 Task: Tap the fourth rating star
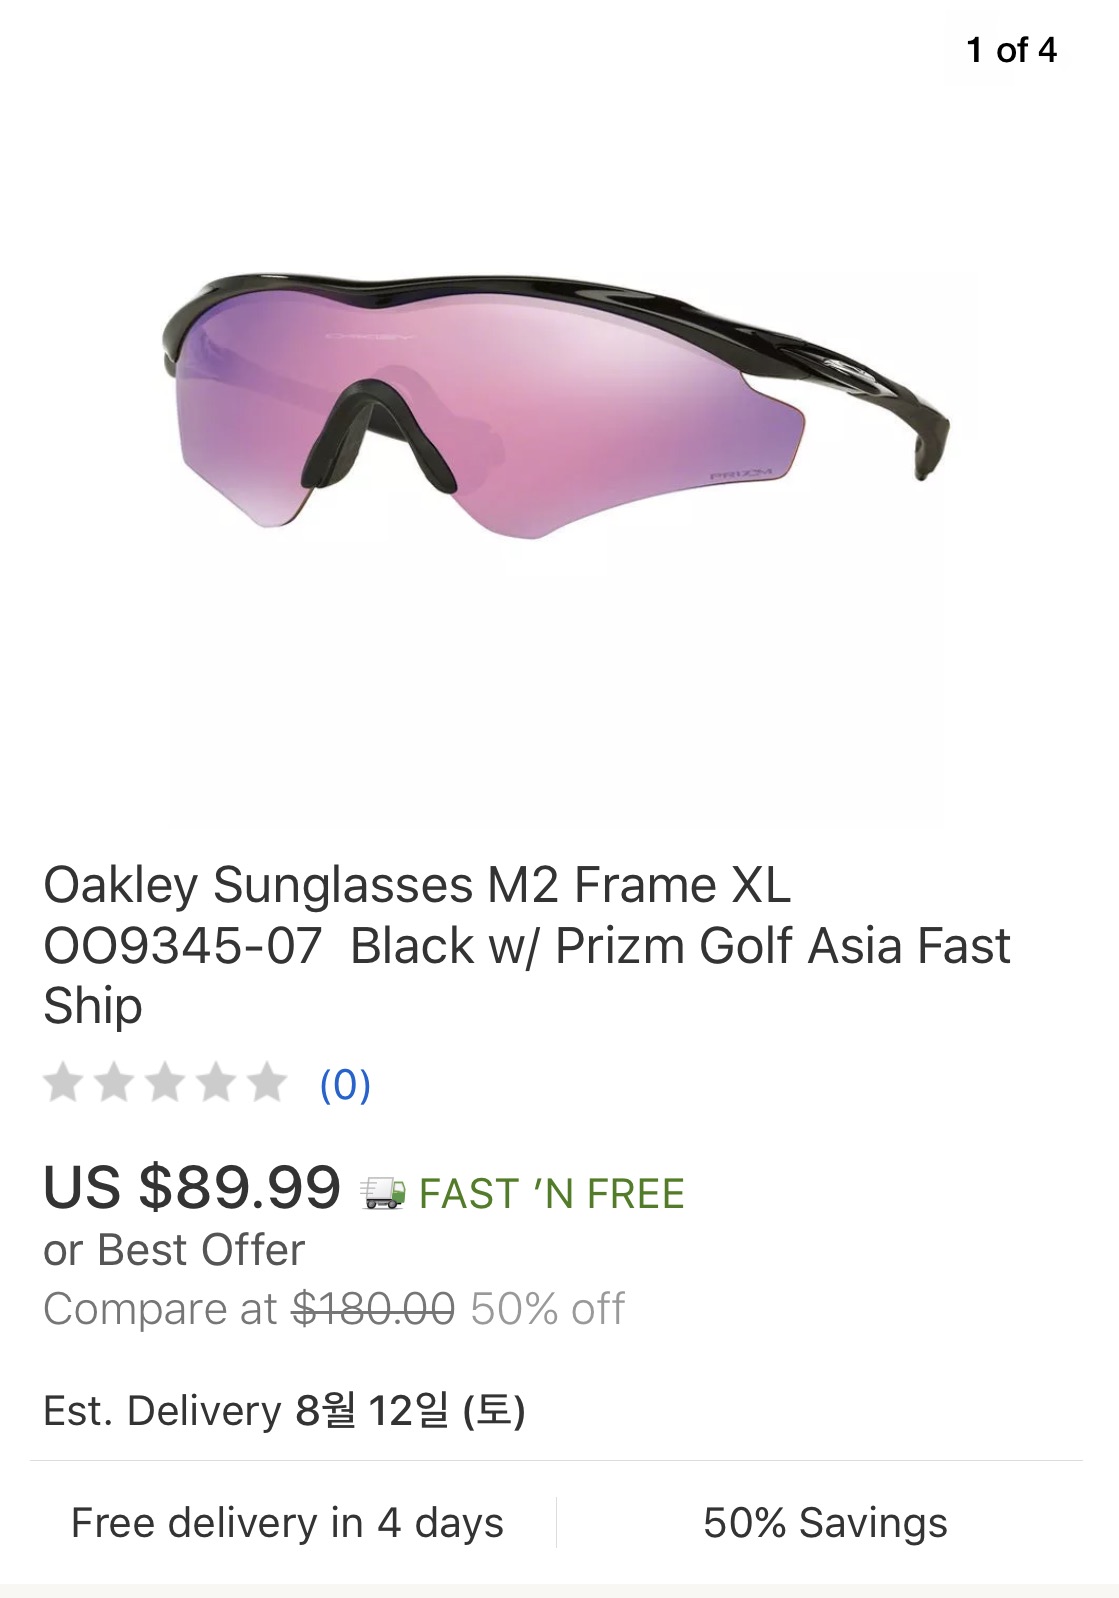[216, 1083]
